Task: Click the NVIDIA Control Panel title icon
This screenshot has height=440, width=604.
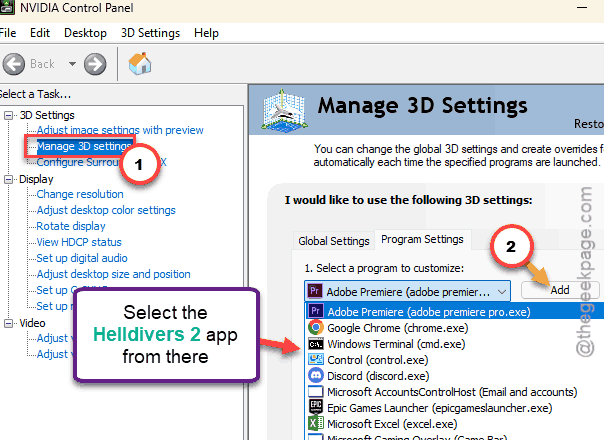Action: point(7,7)
